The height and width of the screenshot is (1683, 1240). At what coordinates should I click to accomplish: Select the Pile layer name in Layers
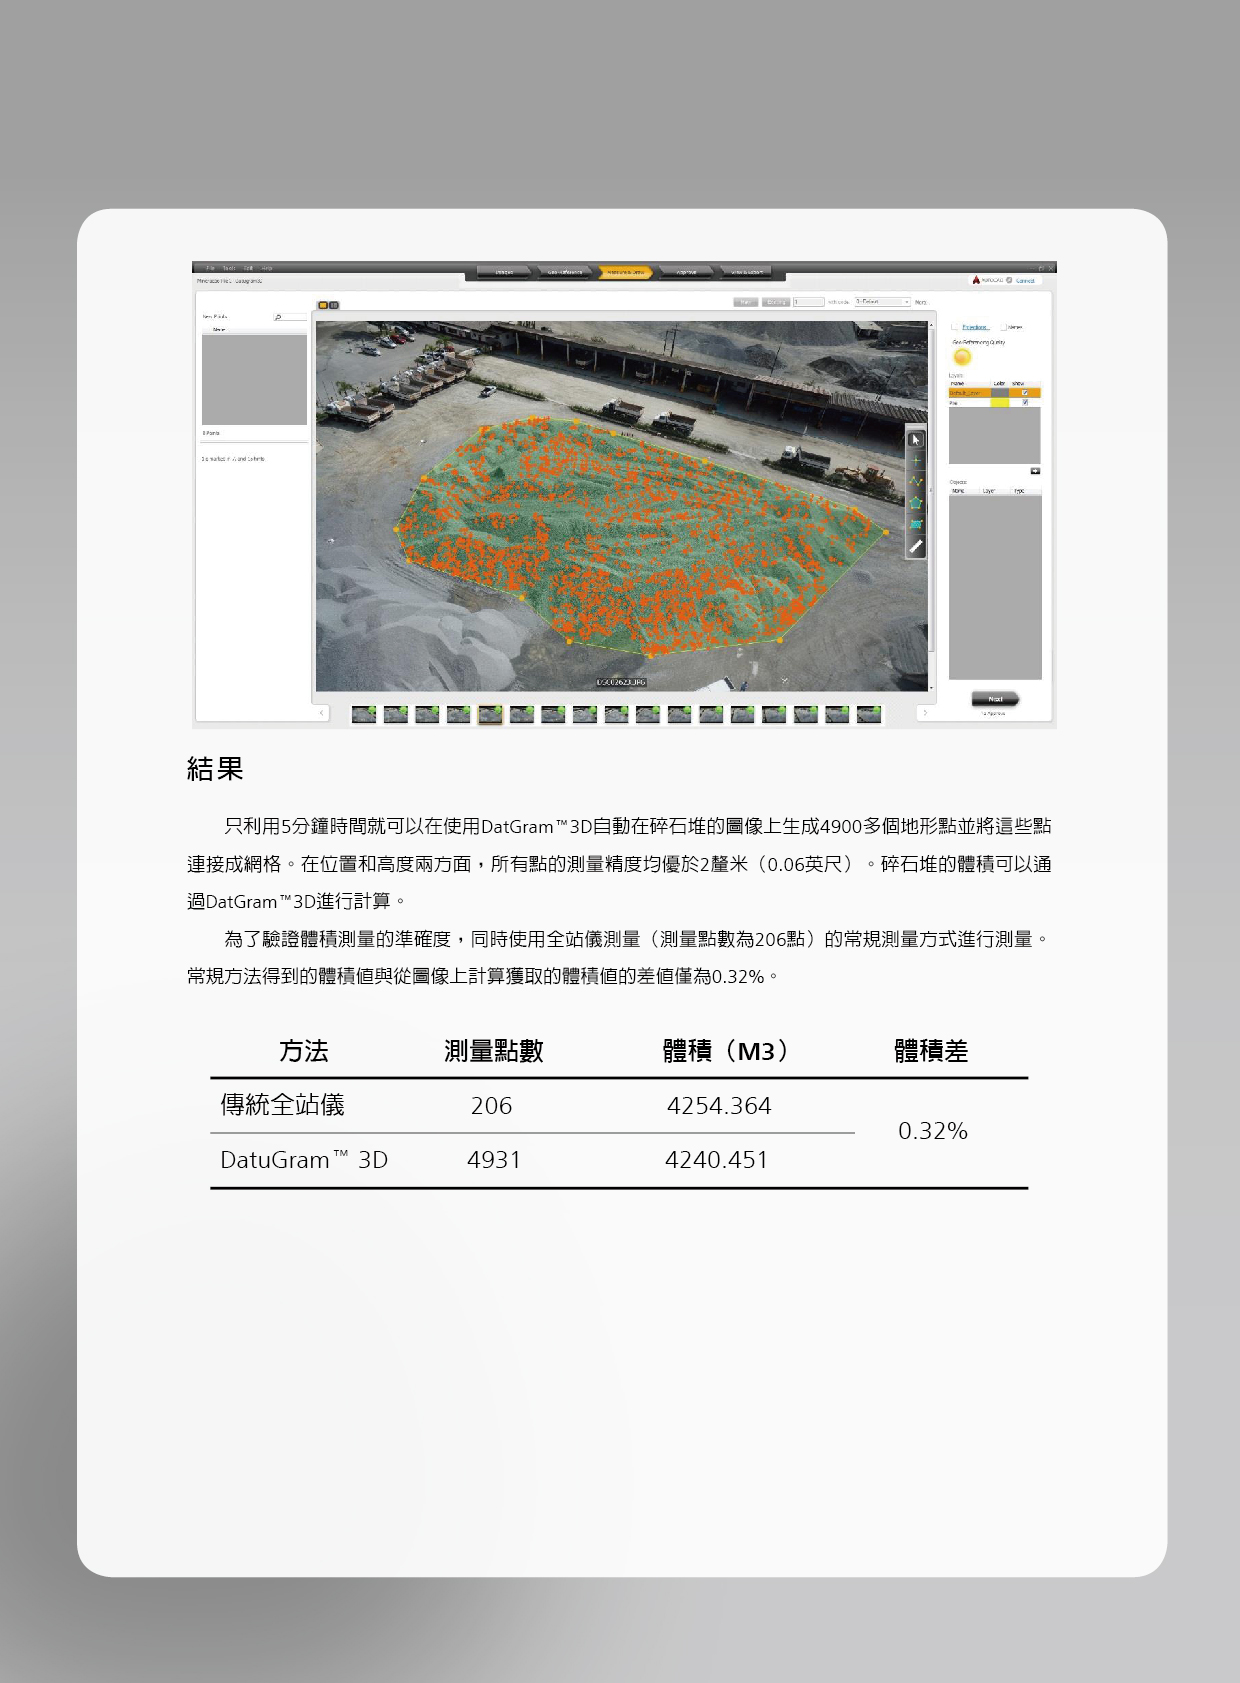pyautogui.click(x=954, y=403)
